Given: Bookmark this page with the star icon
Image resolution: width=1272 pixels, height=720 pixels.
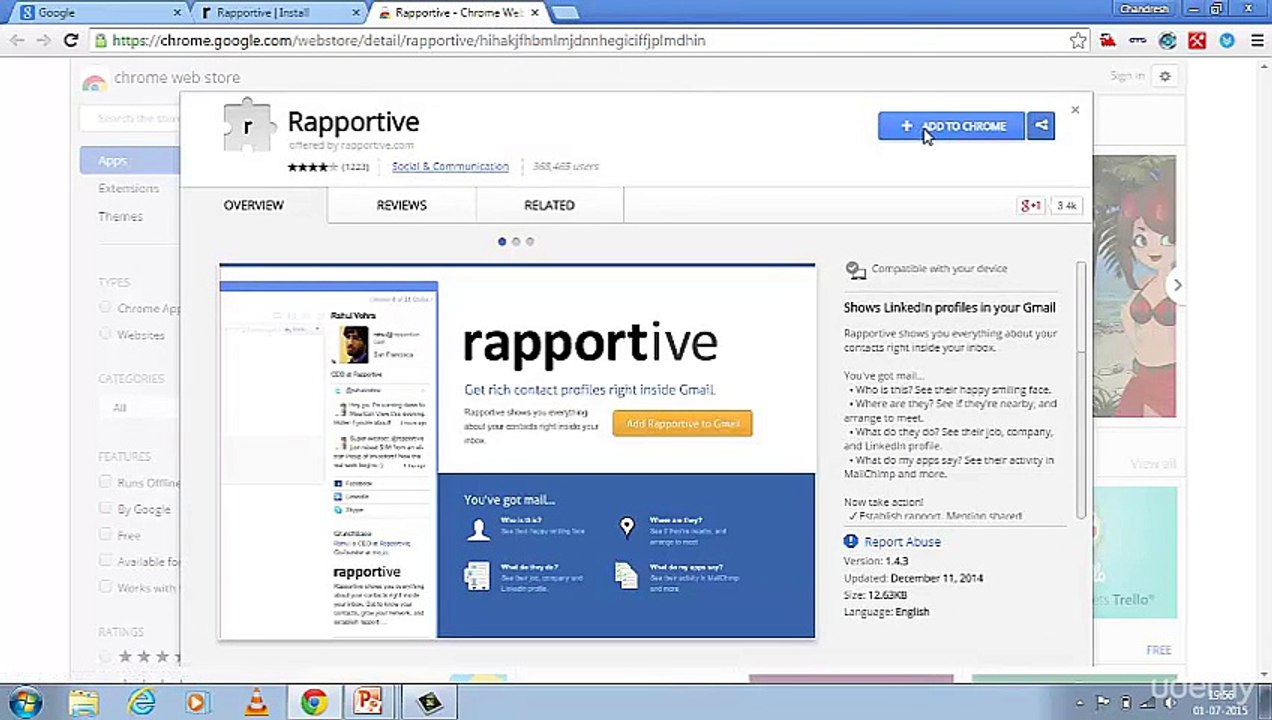Looking at the screenshot, I should 1077,41.
